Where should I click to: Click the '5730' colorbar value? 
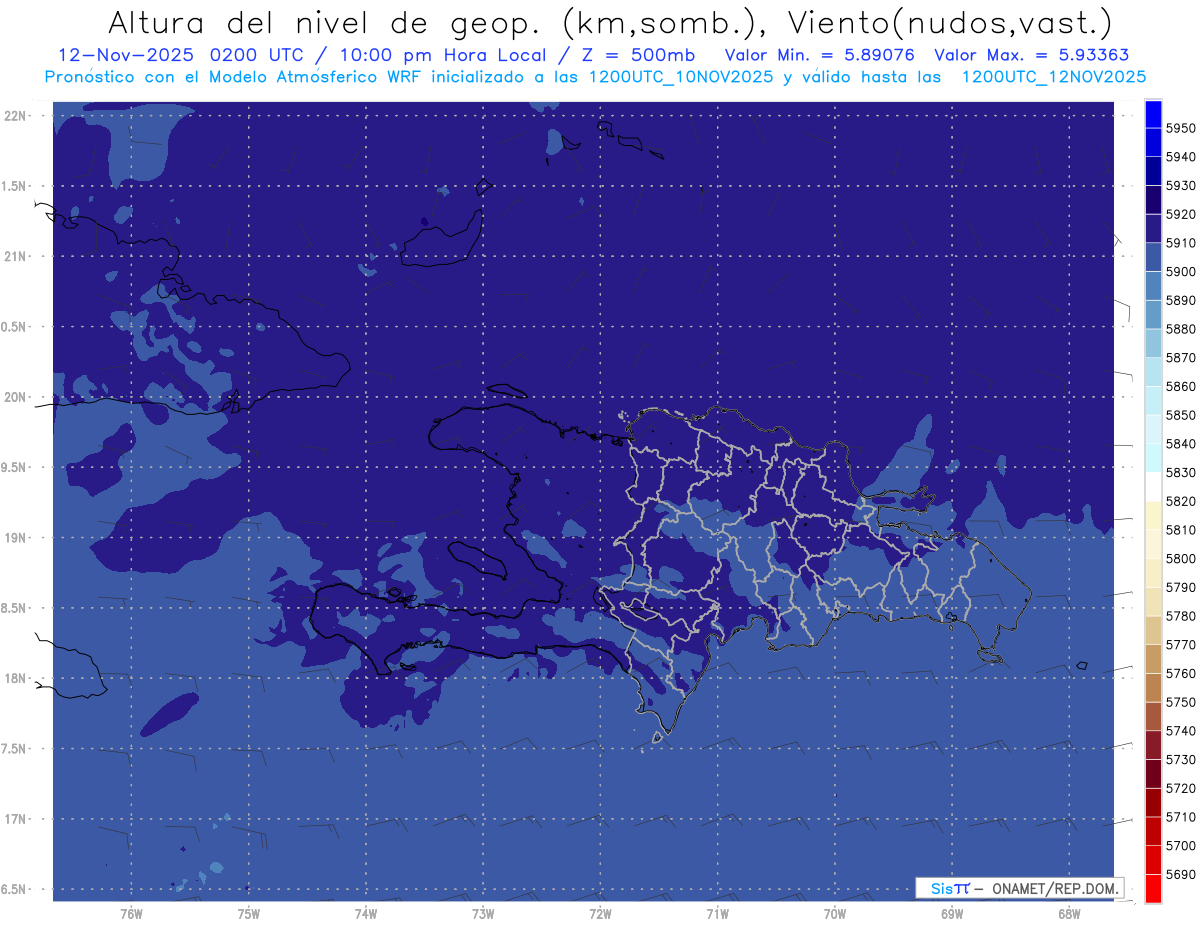tap(1181, 760)
